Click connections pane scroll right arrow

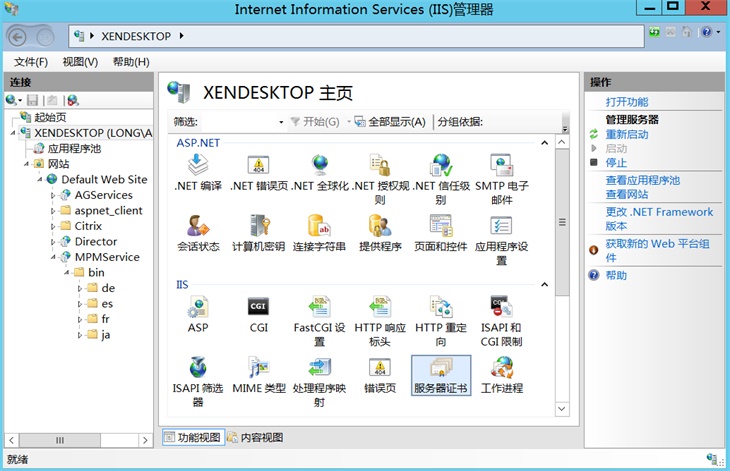[x=145, y=440]
